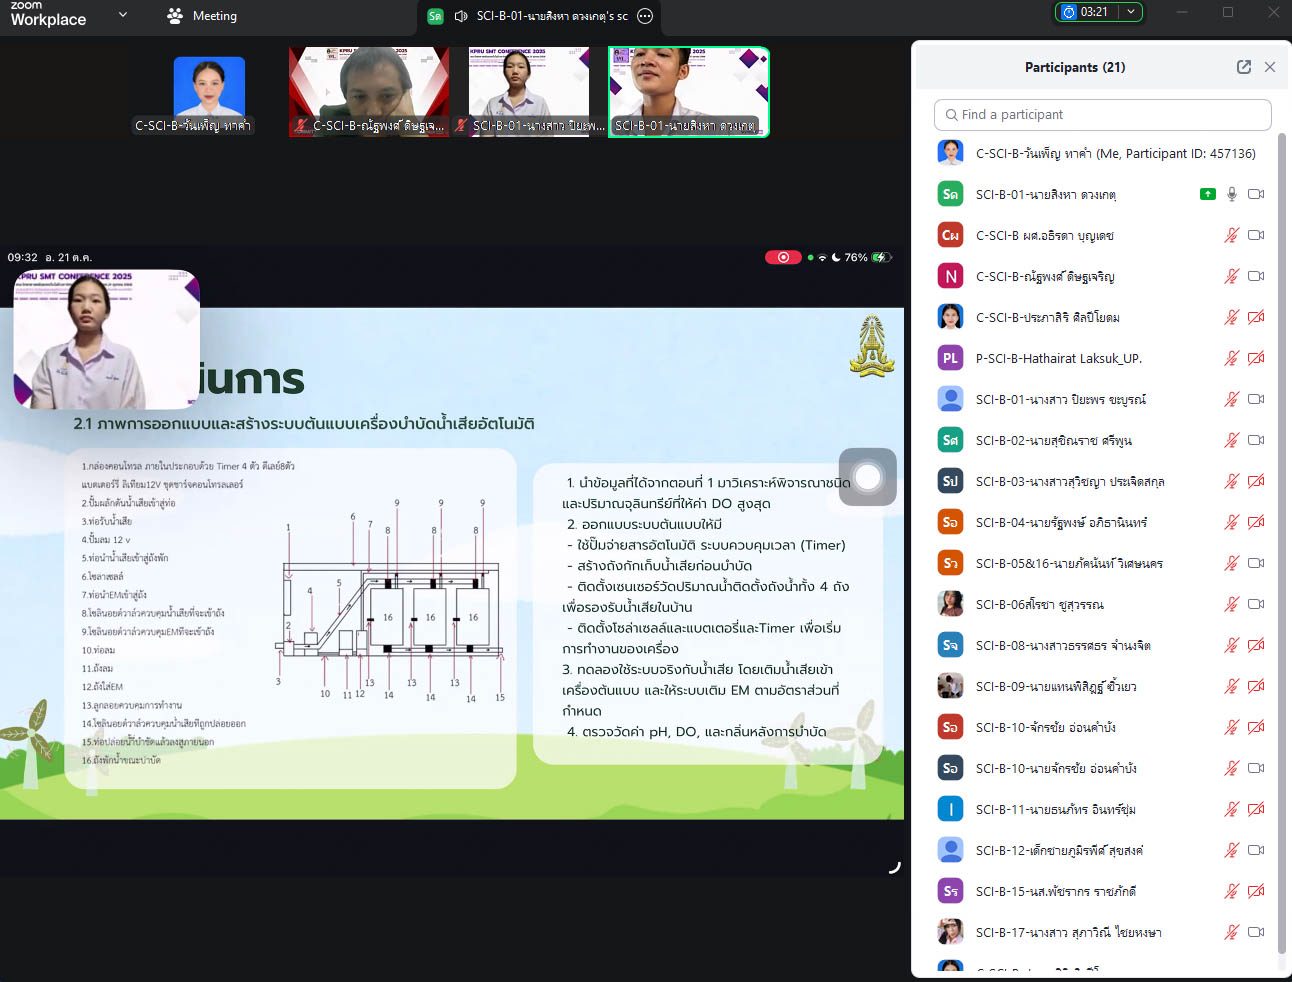
Task: Select participant SCI-B-17-นางสาว สุภาวิณี in the list
Action: coord(1068,932)
